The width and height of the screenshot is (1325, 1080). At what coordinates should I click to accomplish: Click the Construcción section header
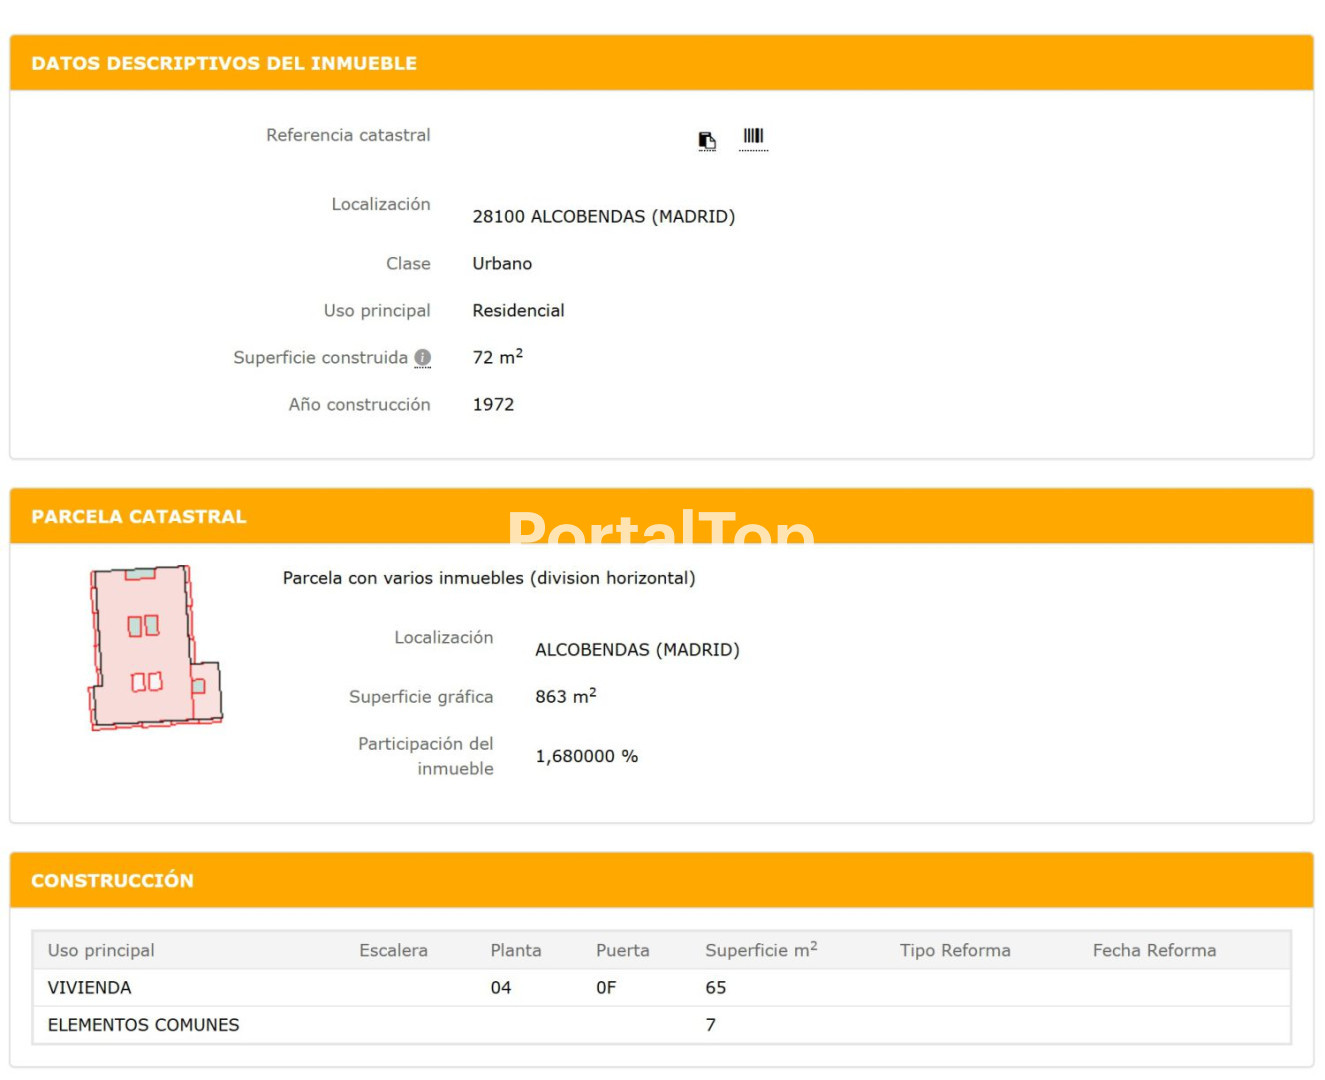coord(112,880)
